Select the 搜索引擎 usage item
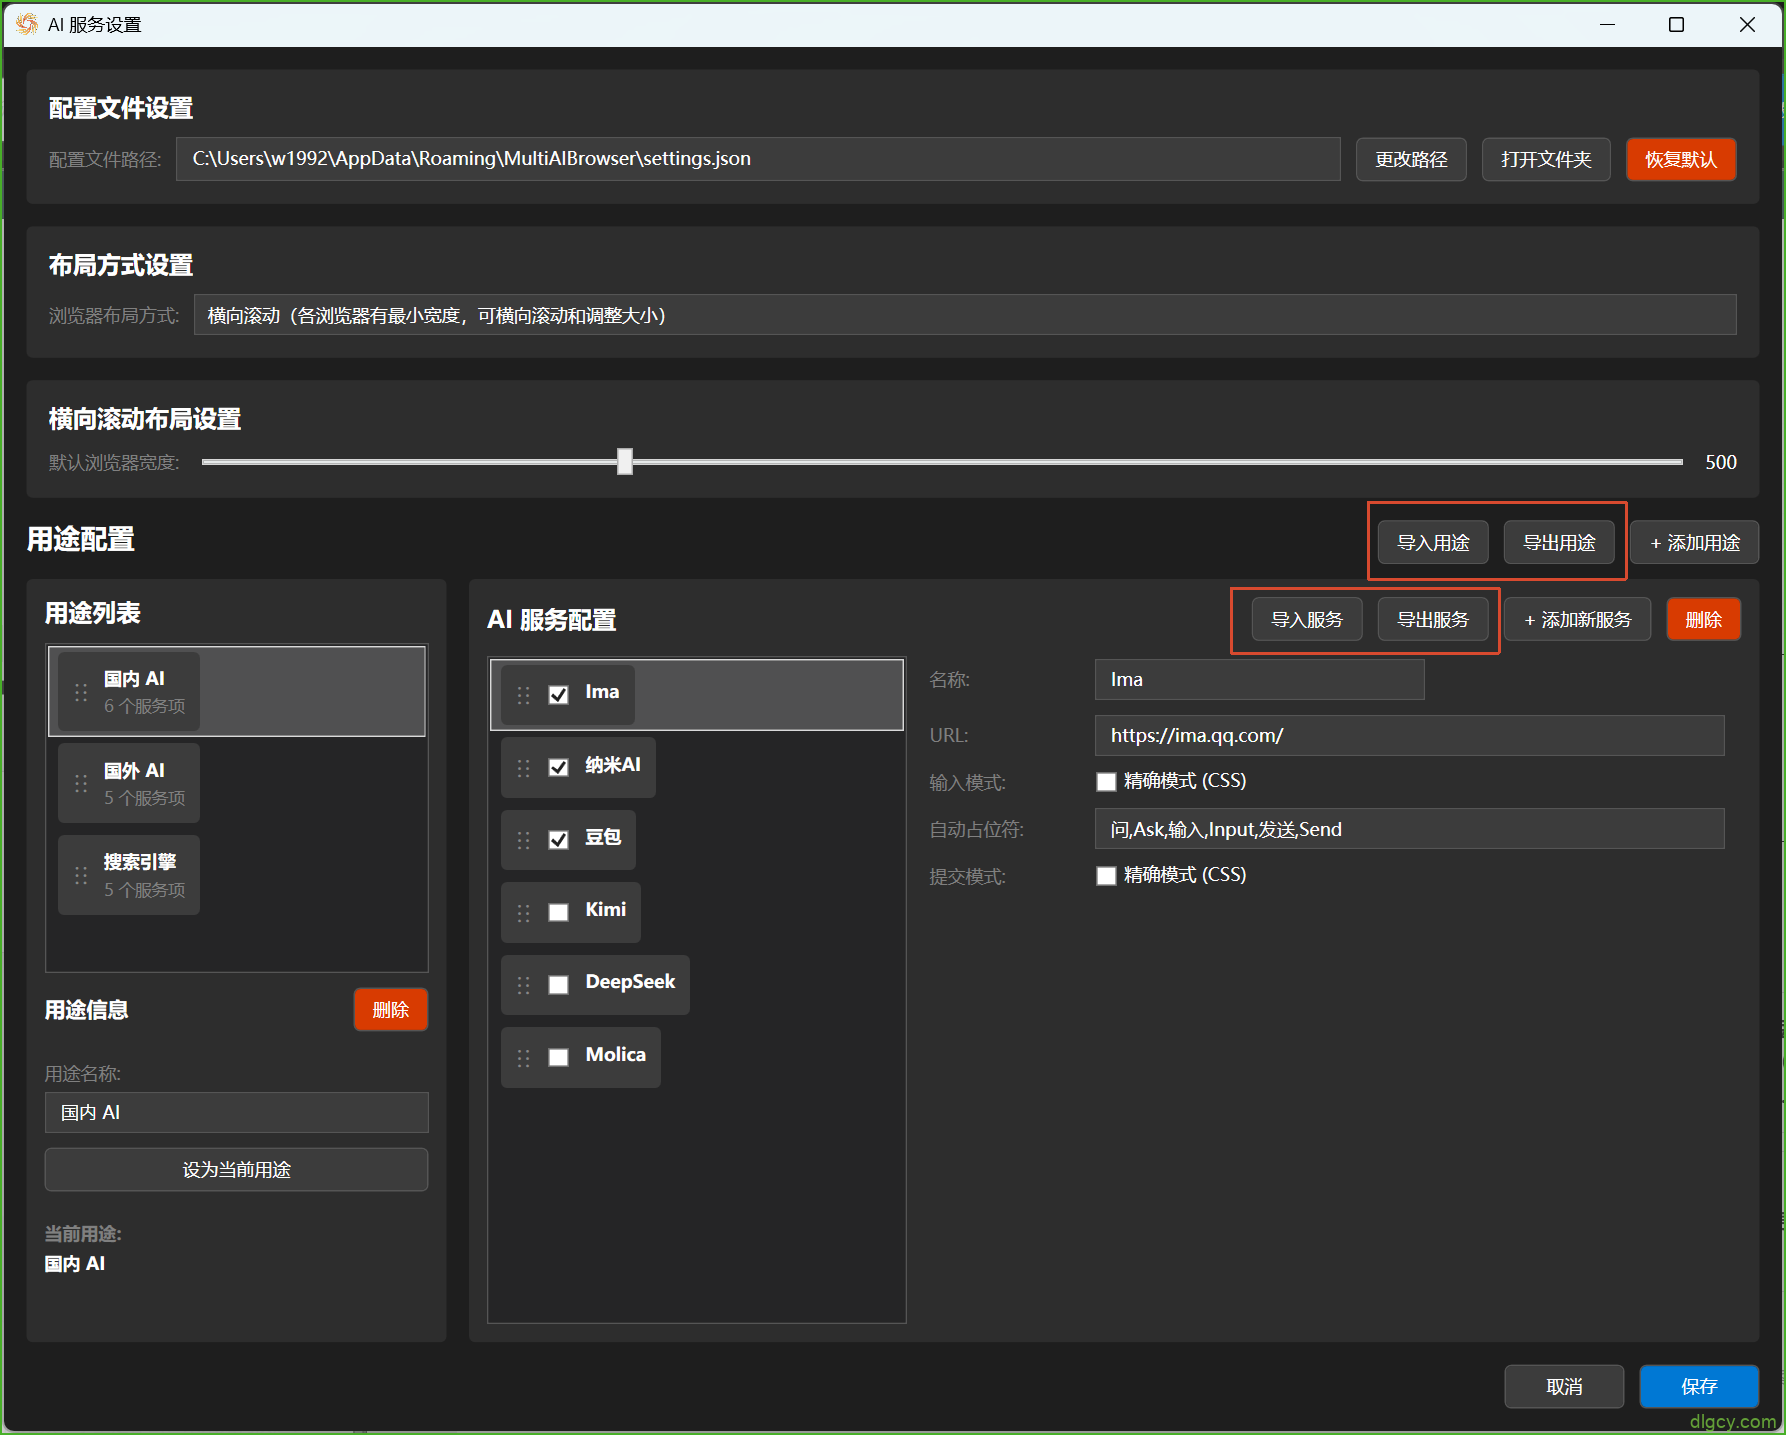1786x1435 pixels. 129,875
